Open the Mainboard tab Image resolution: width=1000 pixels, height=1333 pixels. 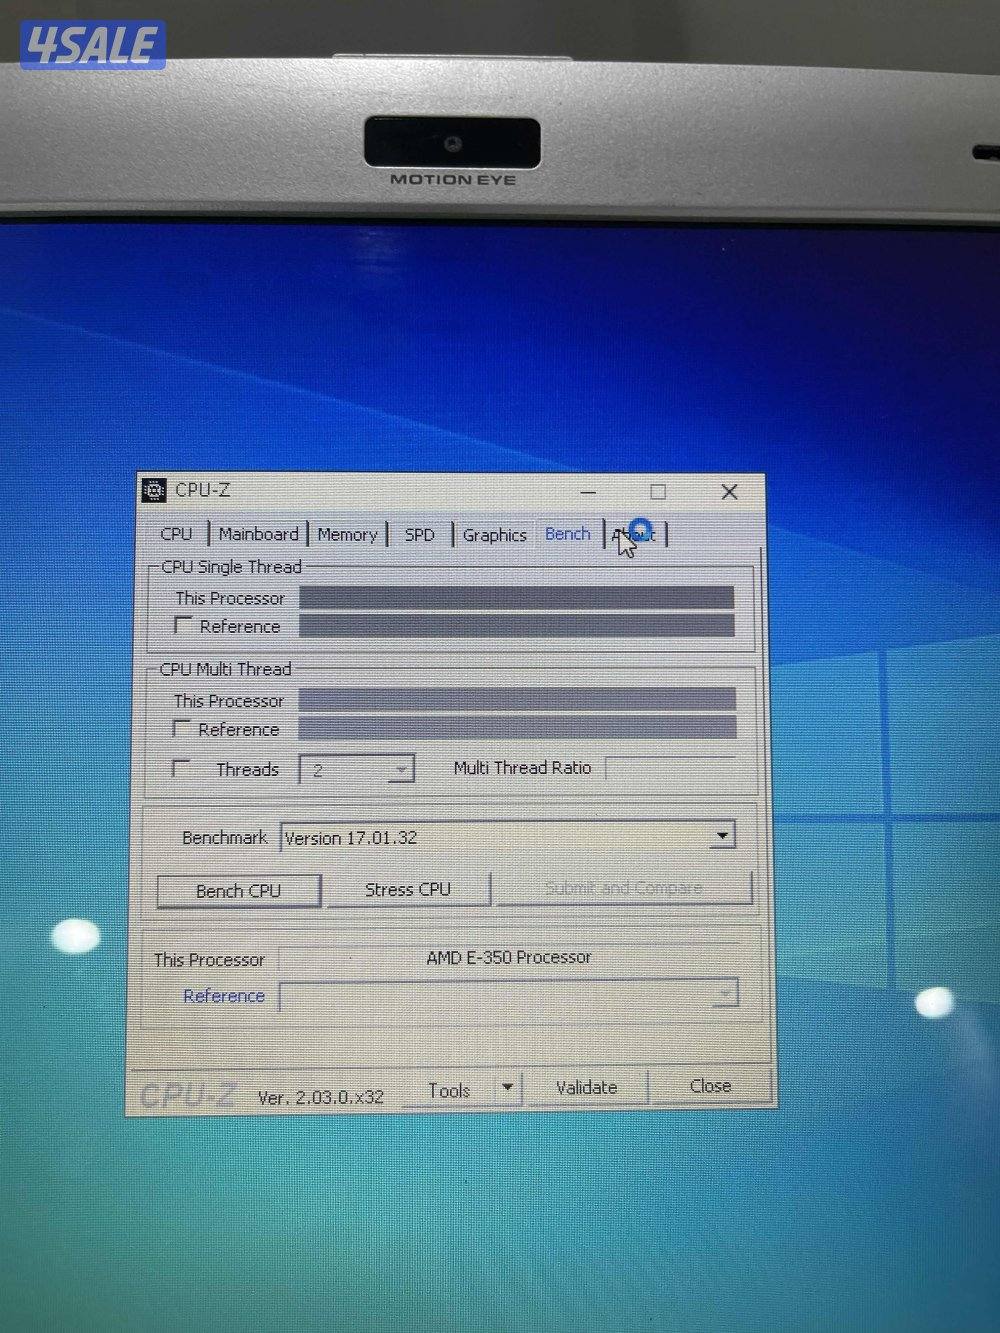[258, 534]
